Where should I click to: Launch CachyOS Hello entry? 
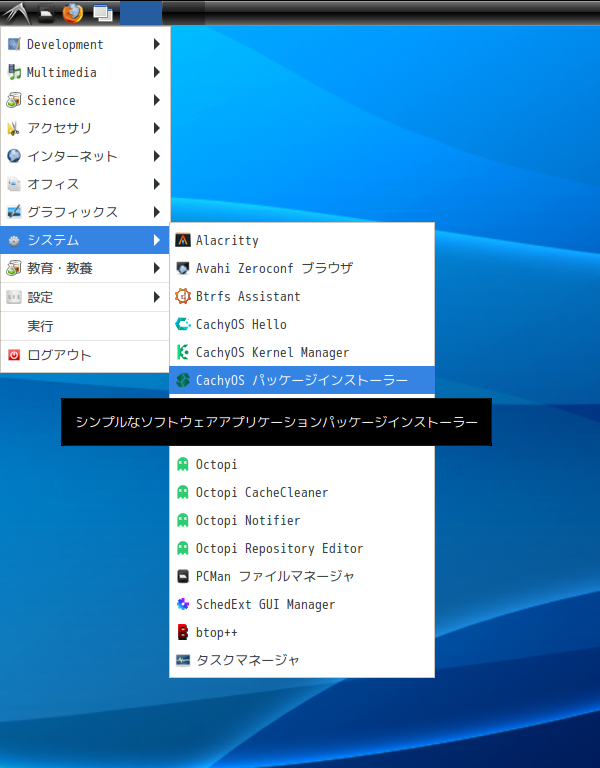click(x=302, y=324)
